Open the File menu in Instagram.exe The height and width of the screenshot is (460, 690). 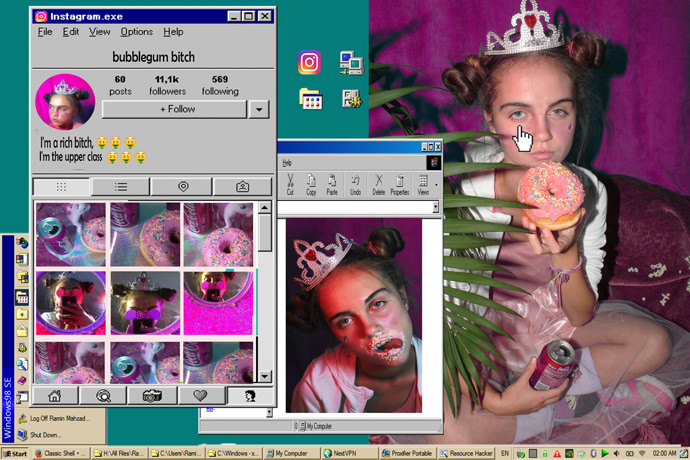(45, 32)
